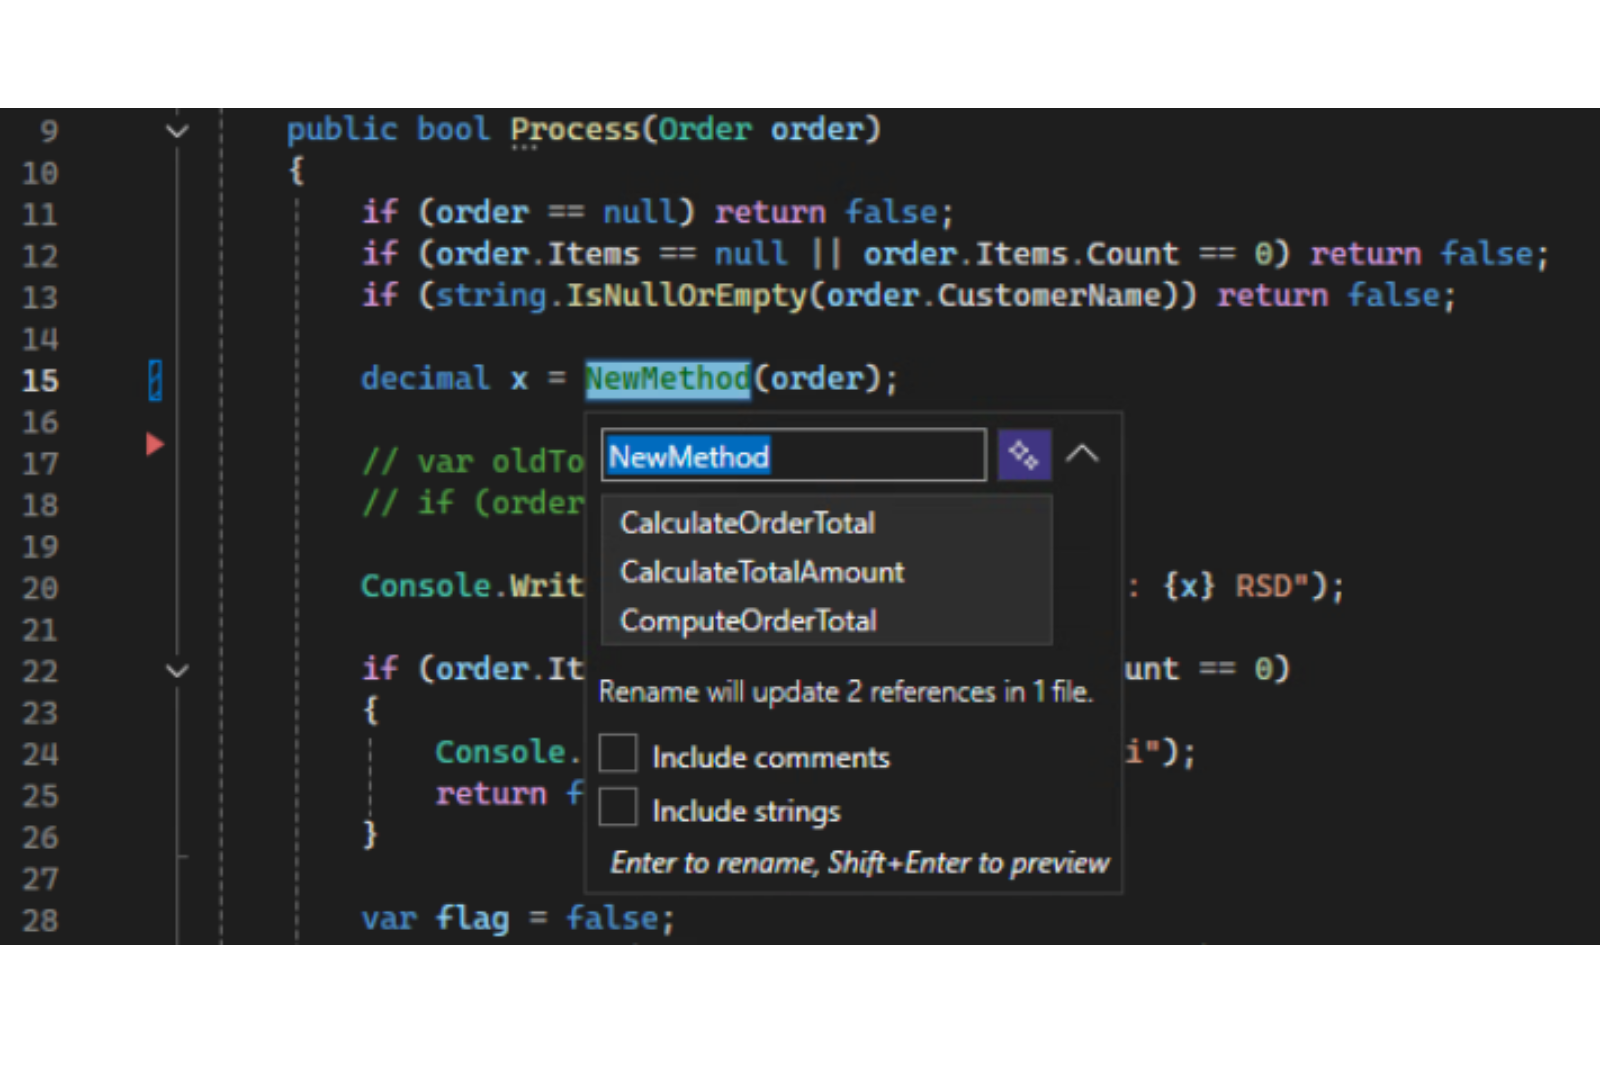Click the highlighted NewMethod call on line 15
The image size is (1600, 1080).
pyautogui.click(x=667, y=379)
